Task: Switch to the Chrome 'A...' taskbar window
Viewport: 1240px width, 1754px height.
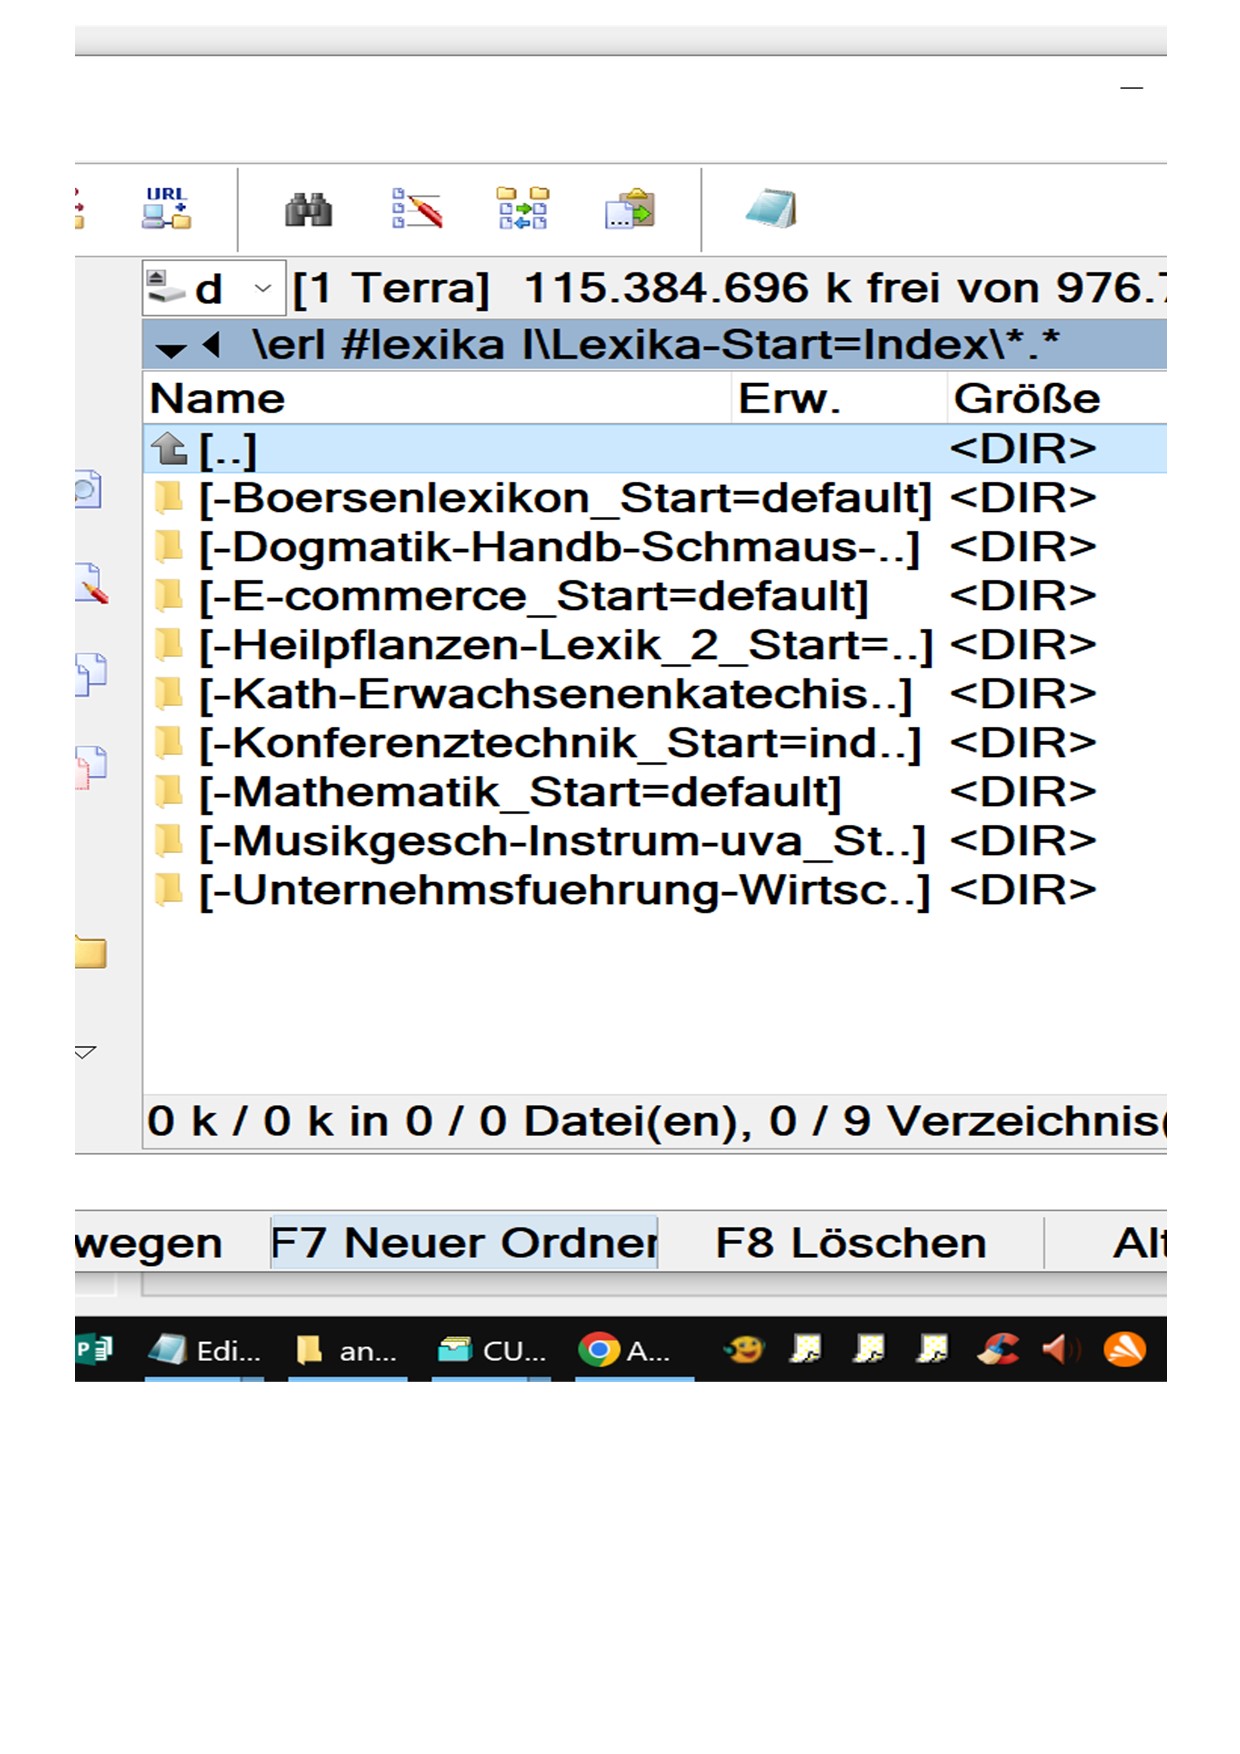Action: tap(634, 1351)
